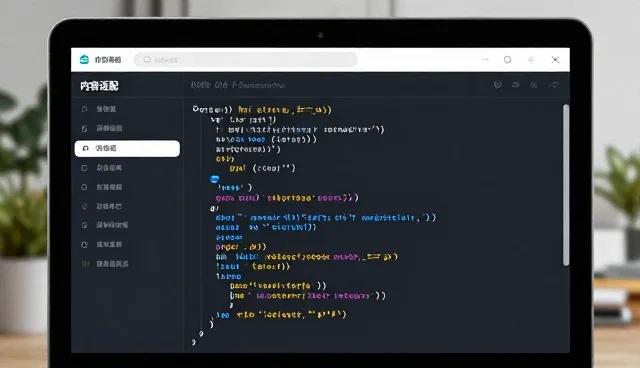This screenshot has height=368, width=640.
Task: Close the window with the X button
Action: click(555, 60)
